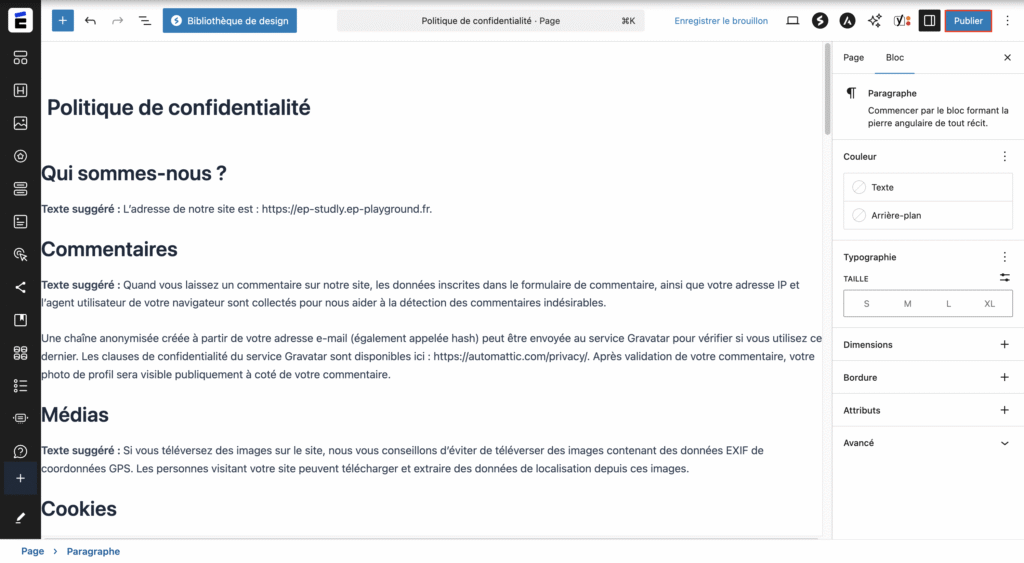Select font size S
The height and width of the screenshot is (563, 1024).
[x=866, y=304]
